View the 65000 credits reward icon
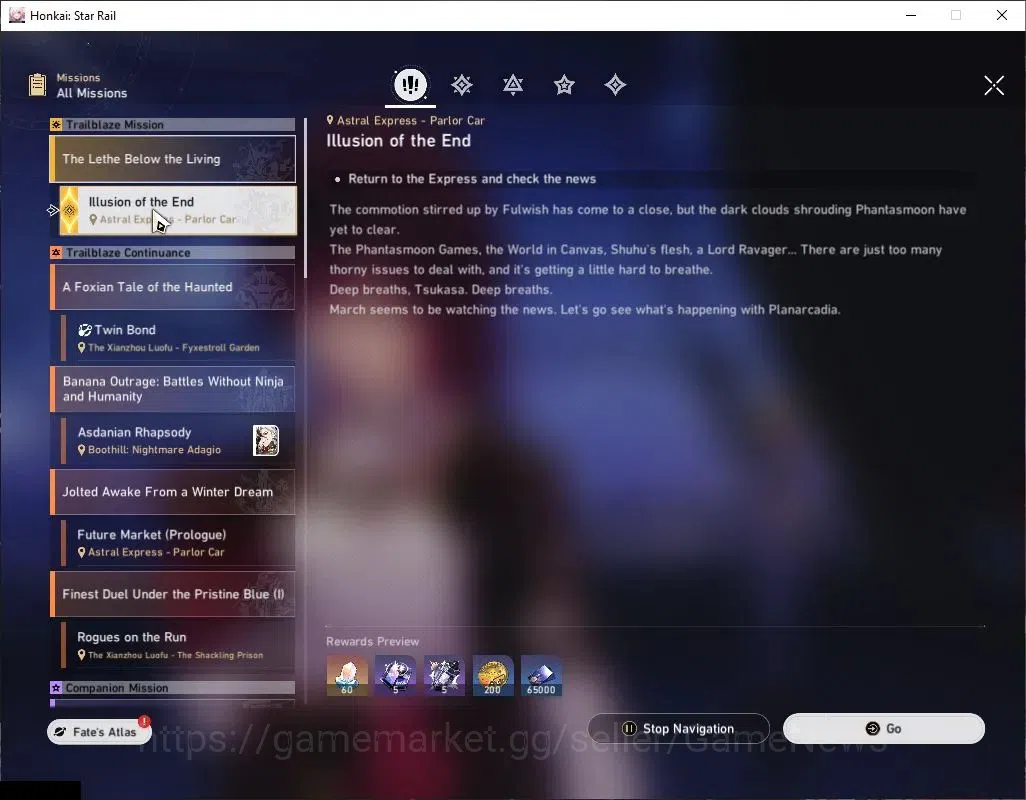Image resolution: width=1026 pixels, height=800 pixels. coord(541,676)
